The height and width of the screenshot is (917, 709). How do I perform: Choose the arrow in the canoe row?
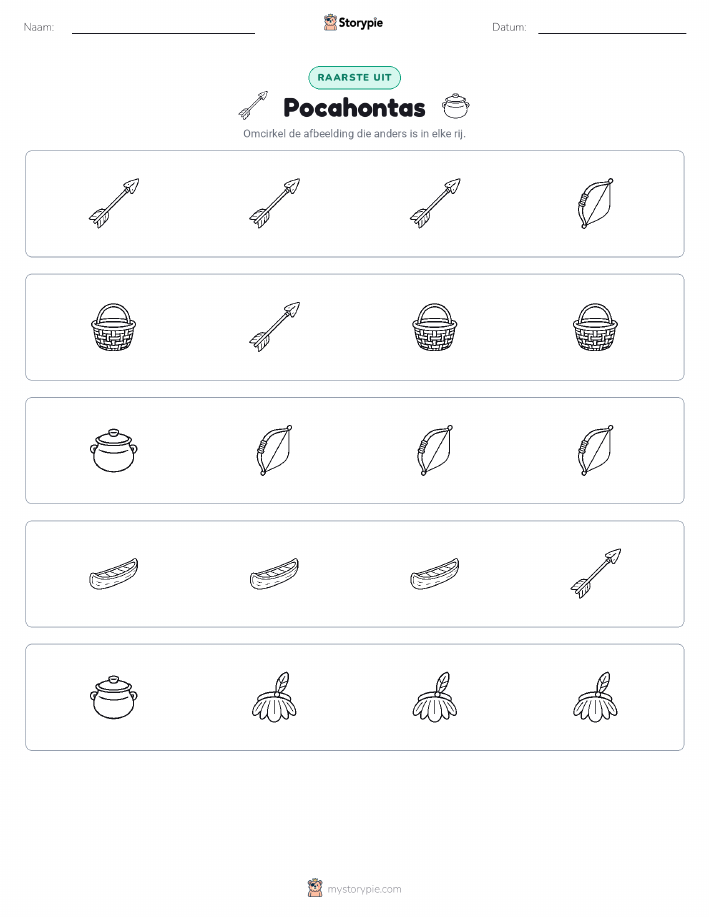(596, 574)
